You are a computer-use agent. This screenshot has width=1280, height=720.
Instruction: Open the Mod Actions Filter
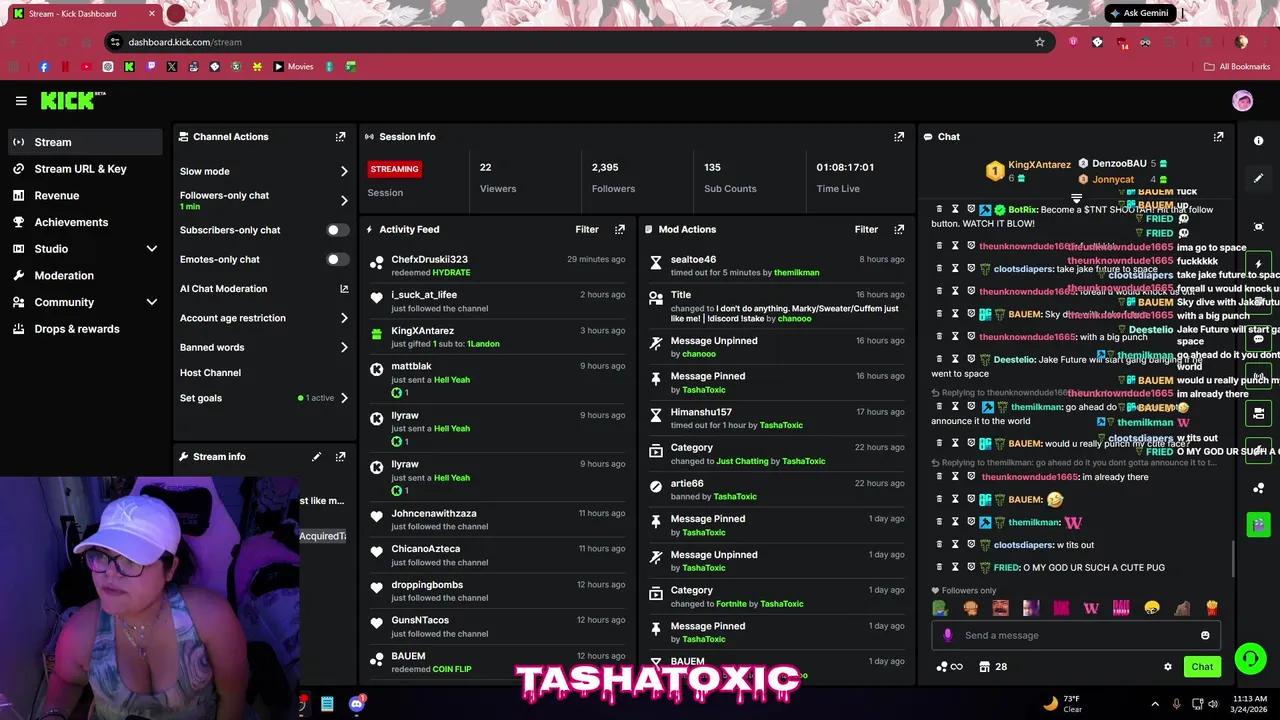point(866,230)
